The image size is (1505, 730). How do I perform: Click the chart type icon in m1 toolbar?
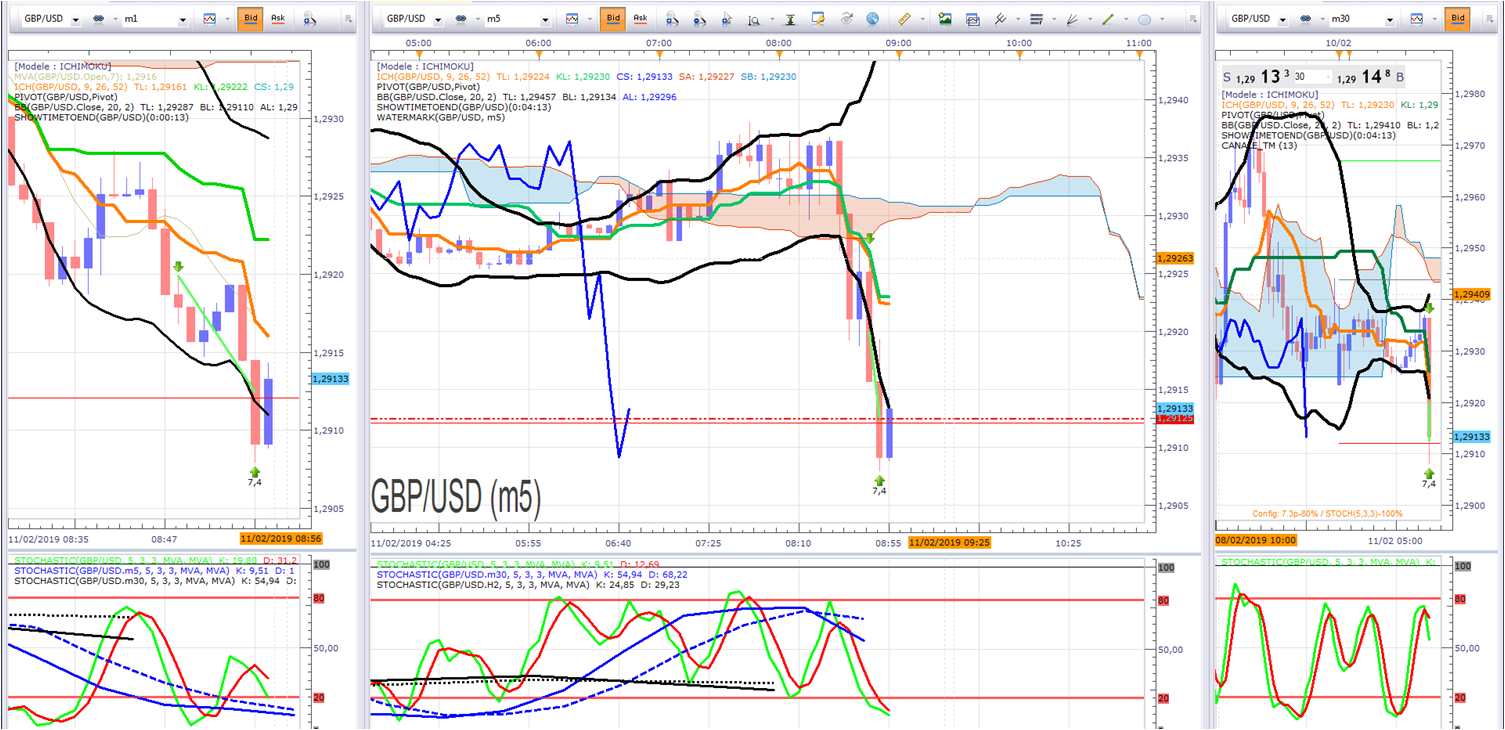coord(209,19)
